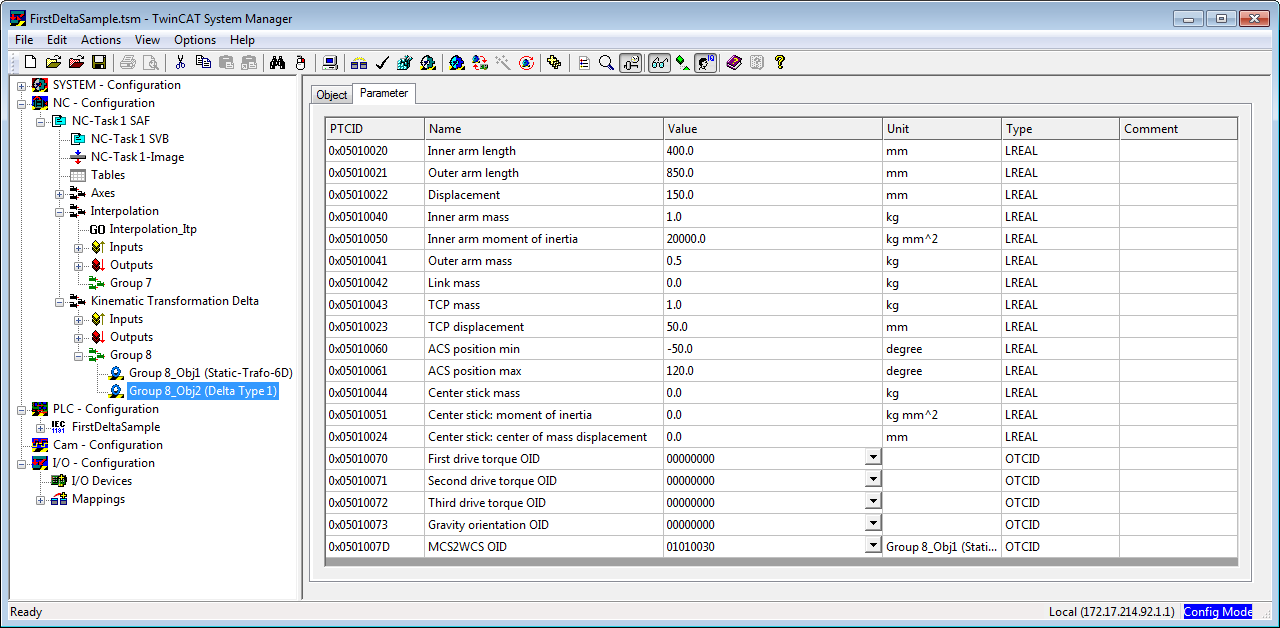Sort by the PTCID column header
1280x628 pixels.
pos(375,129)
